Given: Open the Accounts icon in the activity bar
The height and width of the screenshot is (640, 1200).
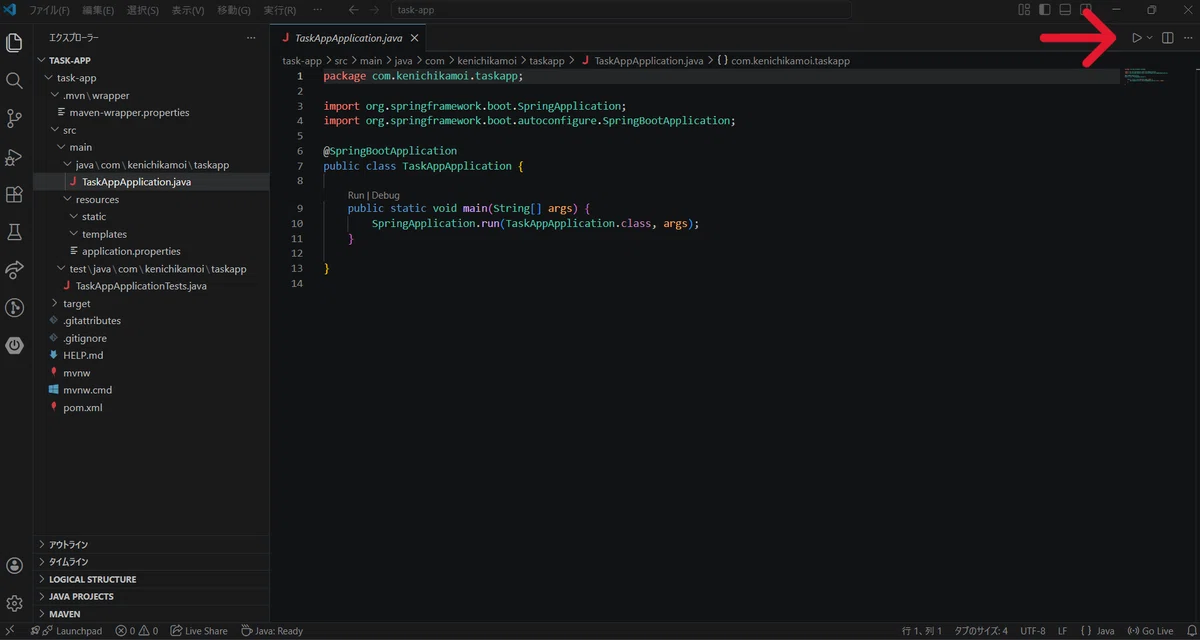Looking at the screenshot, I should point(15,566).
